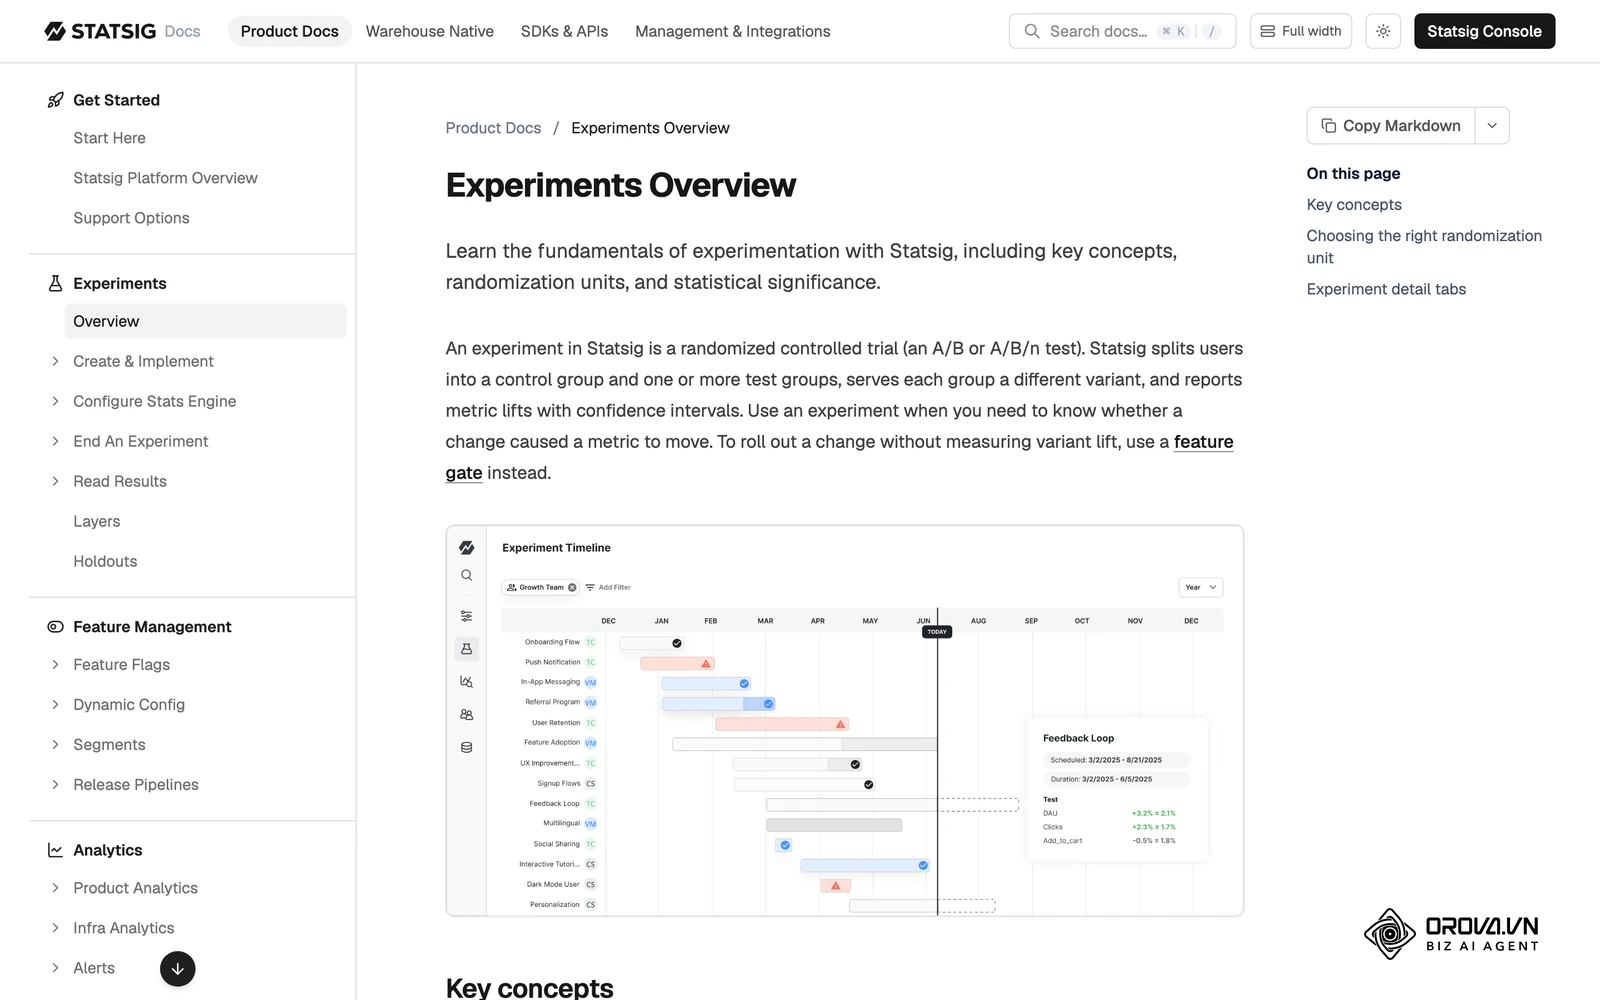
Task: Open the SDKs & APIs tab
Action: [564, 31]
